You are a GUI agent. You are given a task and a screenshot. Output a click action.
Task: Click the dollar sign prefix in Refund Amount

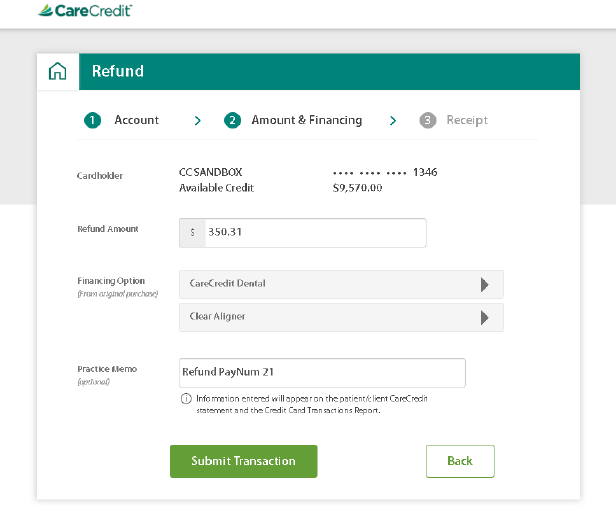tap(192, 233)
